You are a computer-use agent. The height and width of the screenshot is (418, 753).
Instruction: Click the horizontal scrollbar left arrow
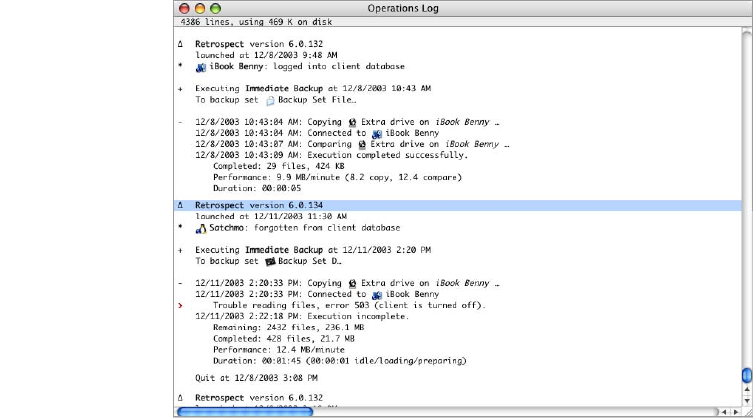pos(724,412)
